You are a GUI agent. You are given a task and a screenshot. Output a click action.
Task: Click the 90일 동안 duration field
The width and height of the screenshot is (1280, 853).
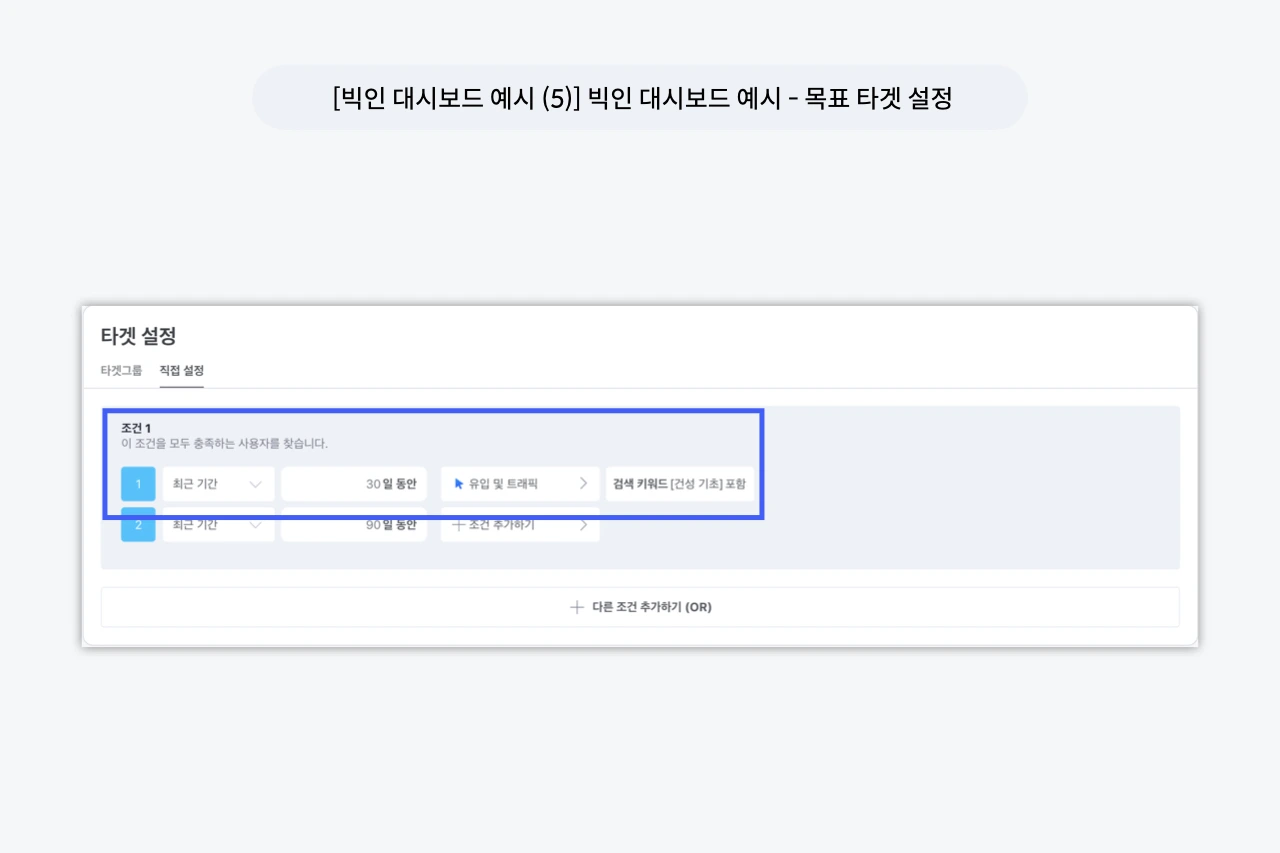point(354,525)
